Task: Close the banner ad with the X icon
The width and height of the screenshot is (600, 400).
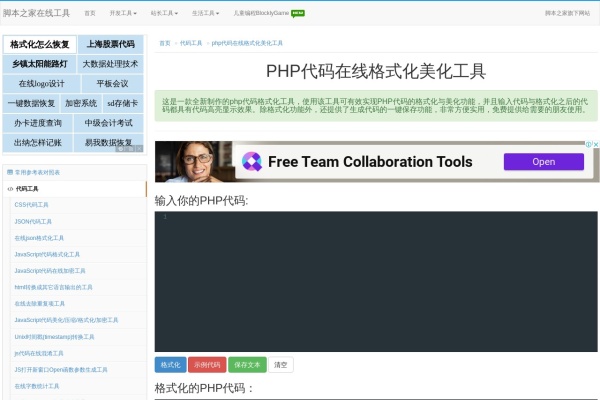Action: (x=595, y=145)
